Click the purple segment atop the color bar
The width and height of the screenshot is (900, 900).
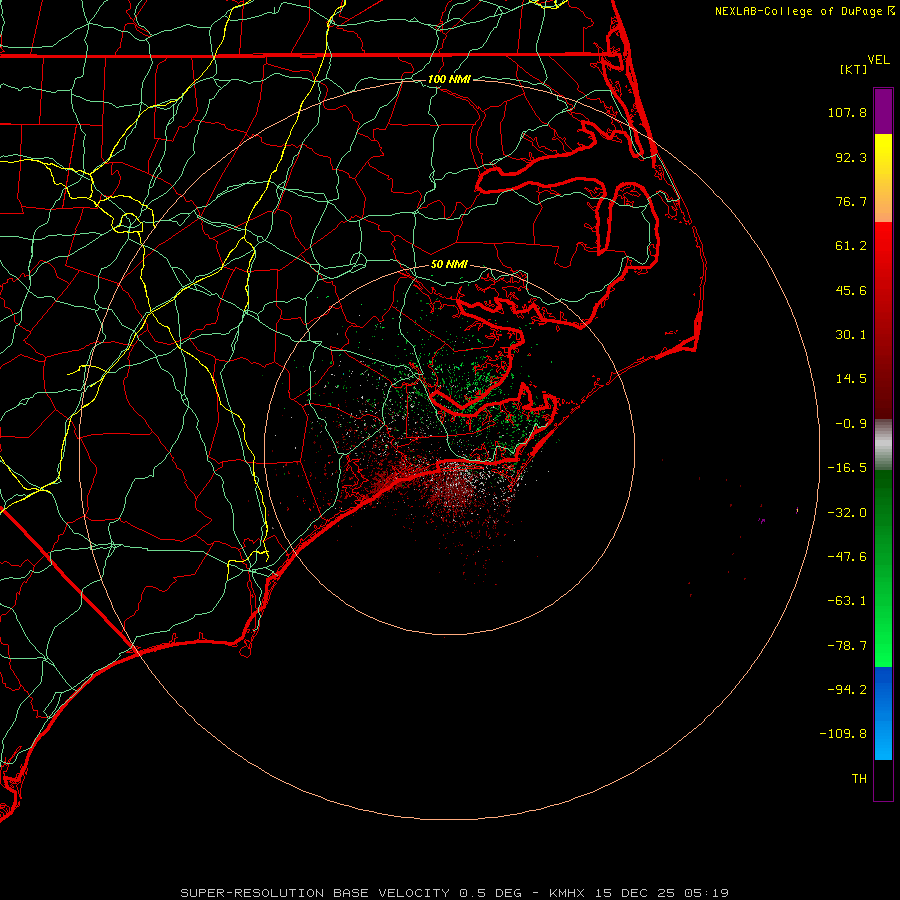tap(883, 111)
